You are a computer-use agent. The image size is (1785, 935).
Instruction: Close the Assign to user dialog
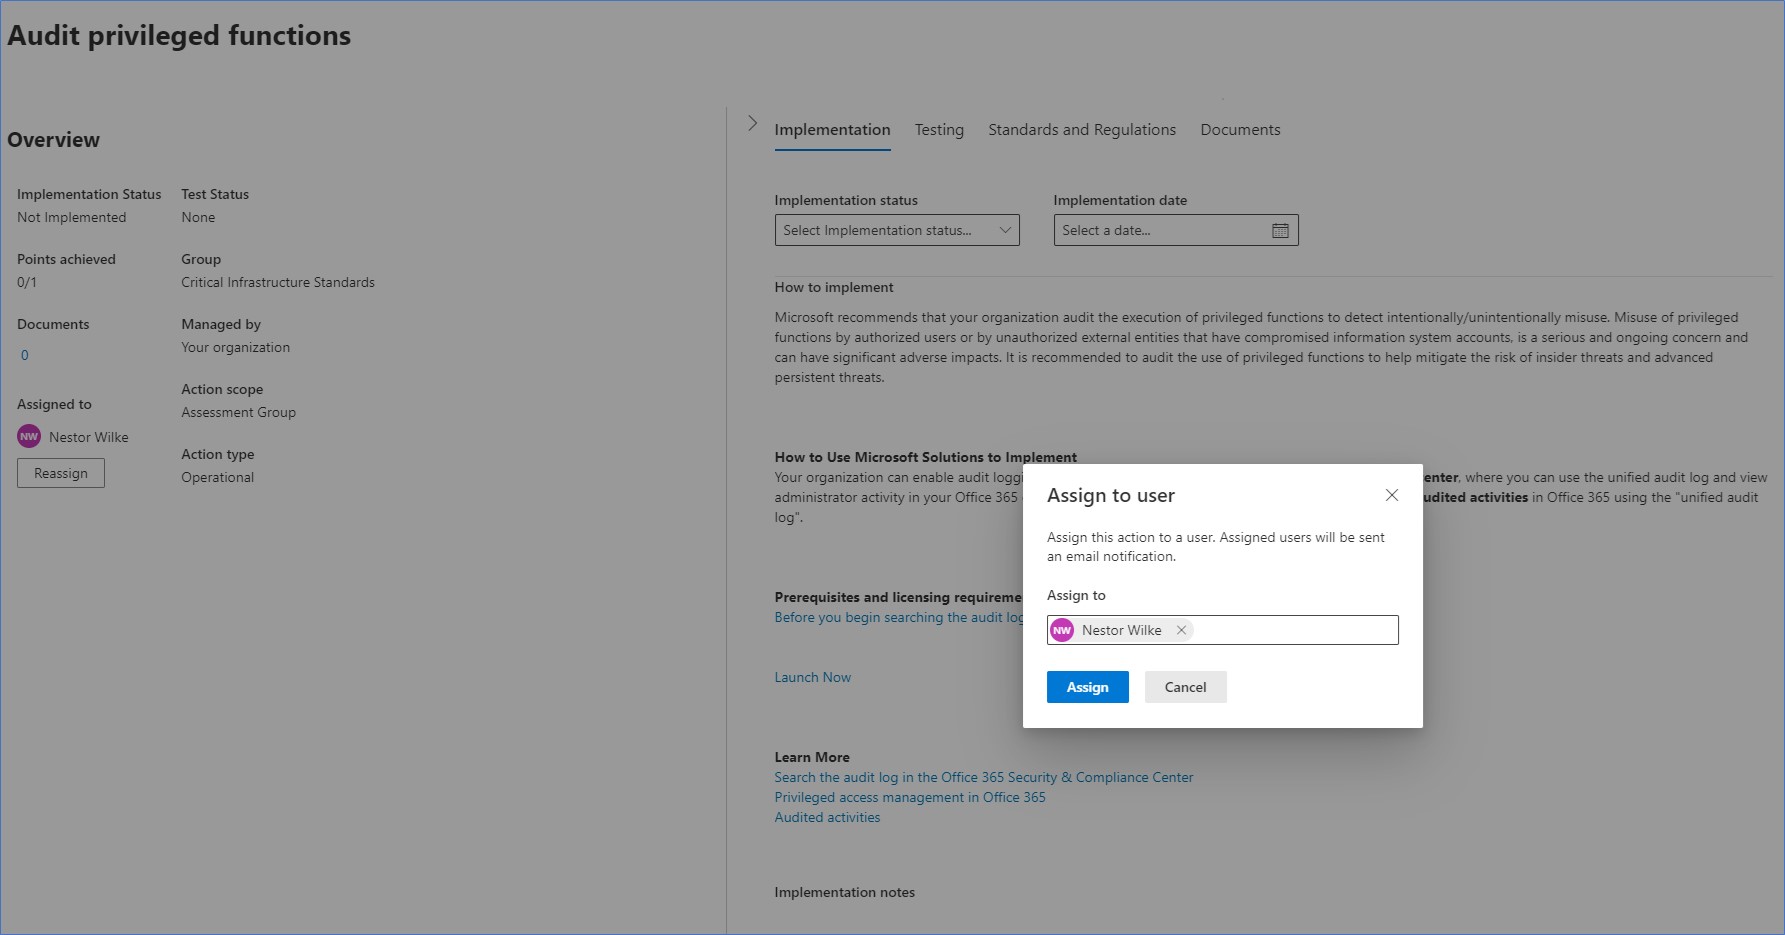pyautogui.click(x=1391, y=495)
